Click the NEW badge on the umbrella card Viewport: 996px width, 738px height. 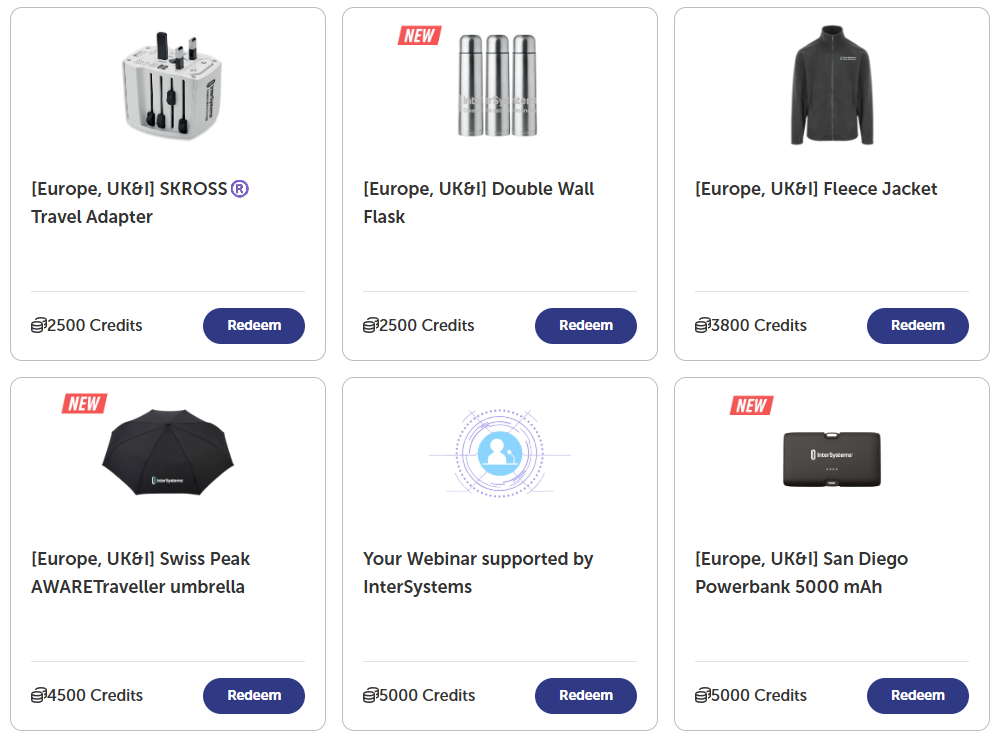point(84,403)
